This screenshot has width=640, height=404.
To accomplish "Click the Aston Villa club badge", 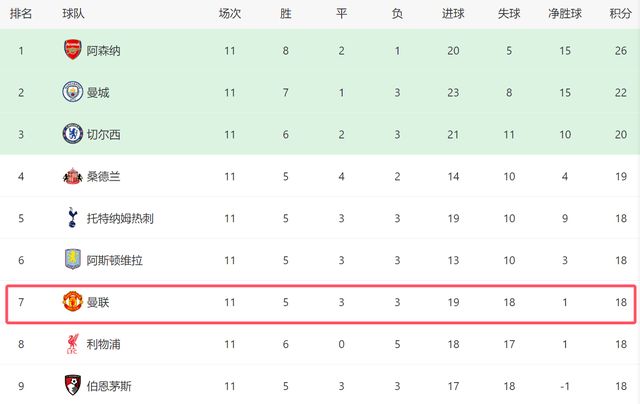I will tap(72, 260).
